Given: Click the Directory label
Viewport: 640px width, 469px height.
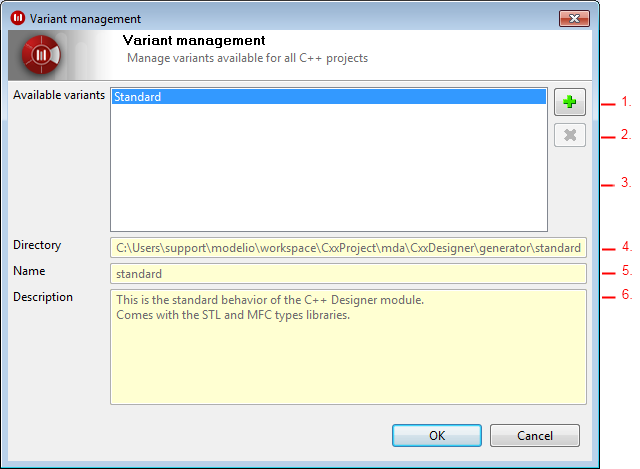Looking at the screenshot, I should point(37,245).
